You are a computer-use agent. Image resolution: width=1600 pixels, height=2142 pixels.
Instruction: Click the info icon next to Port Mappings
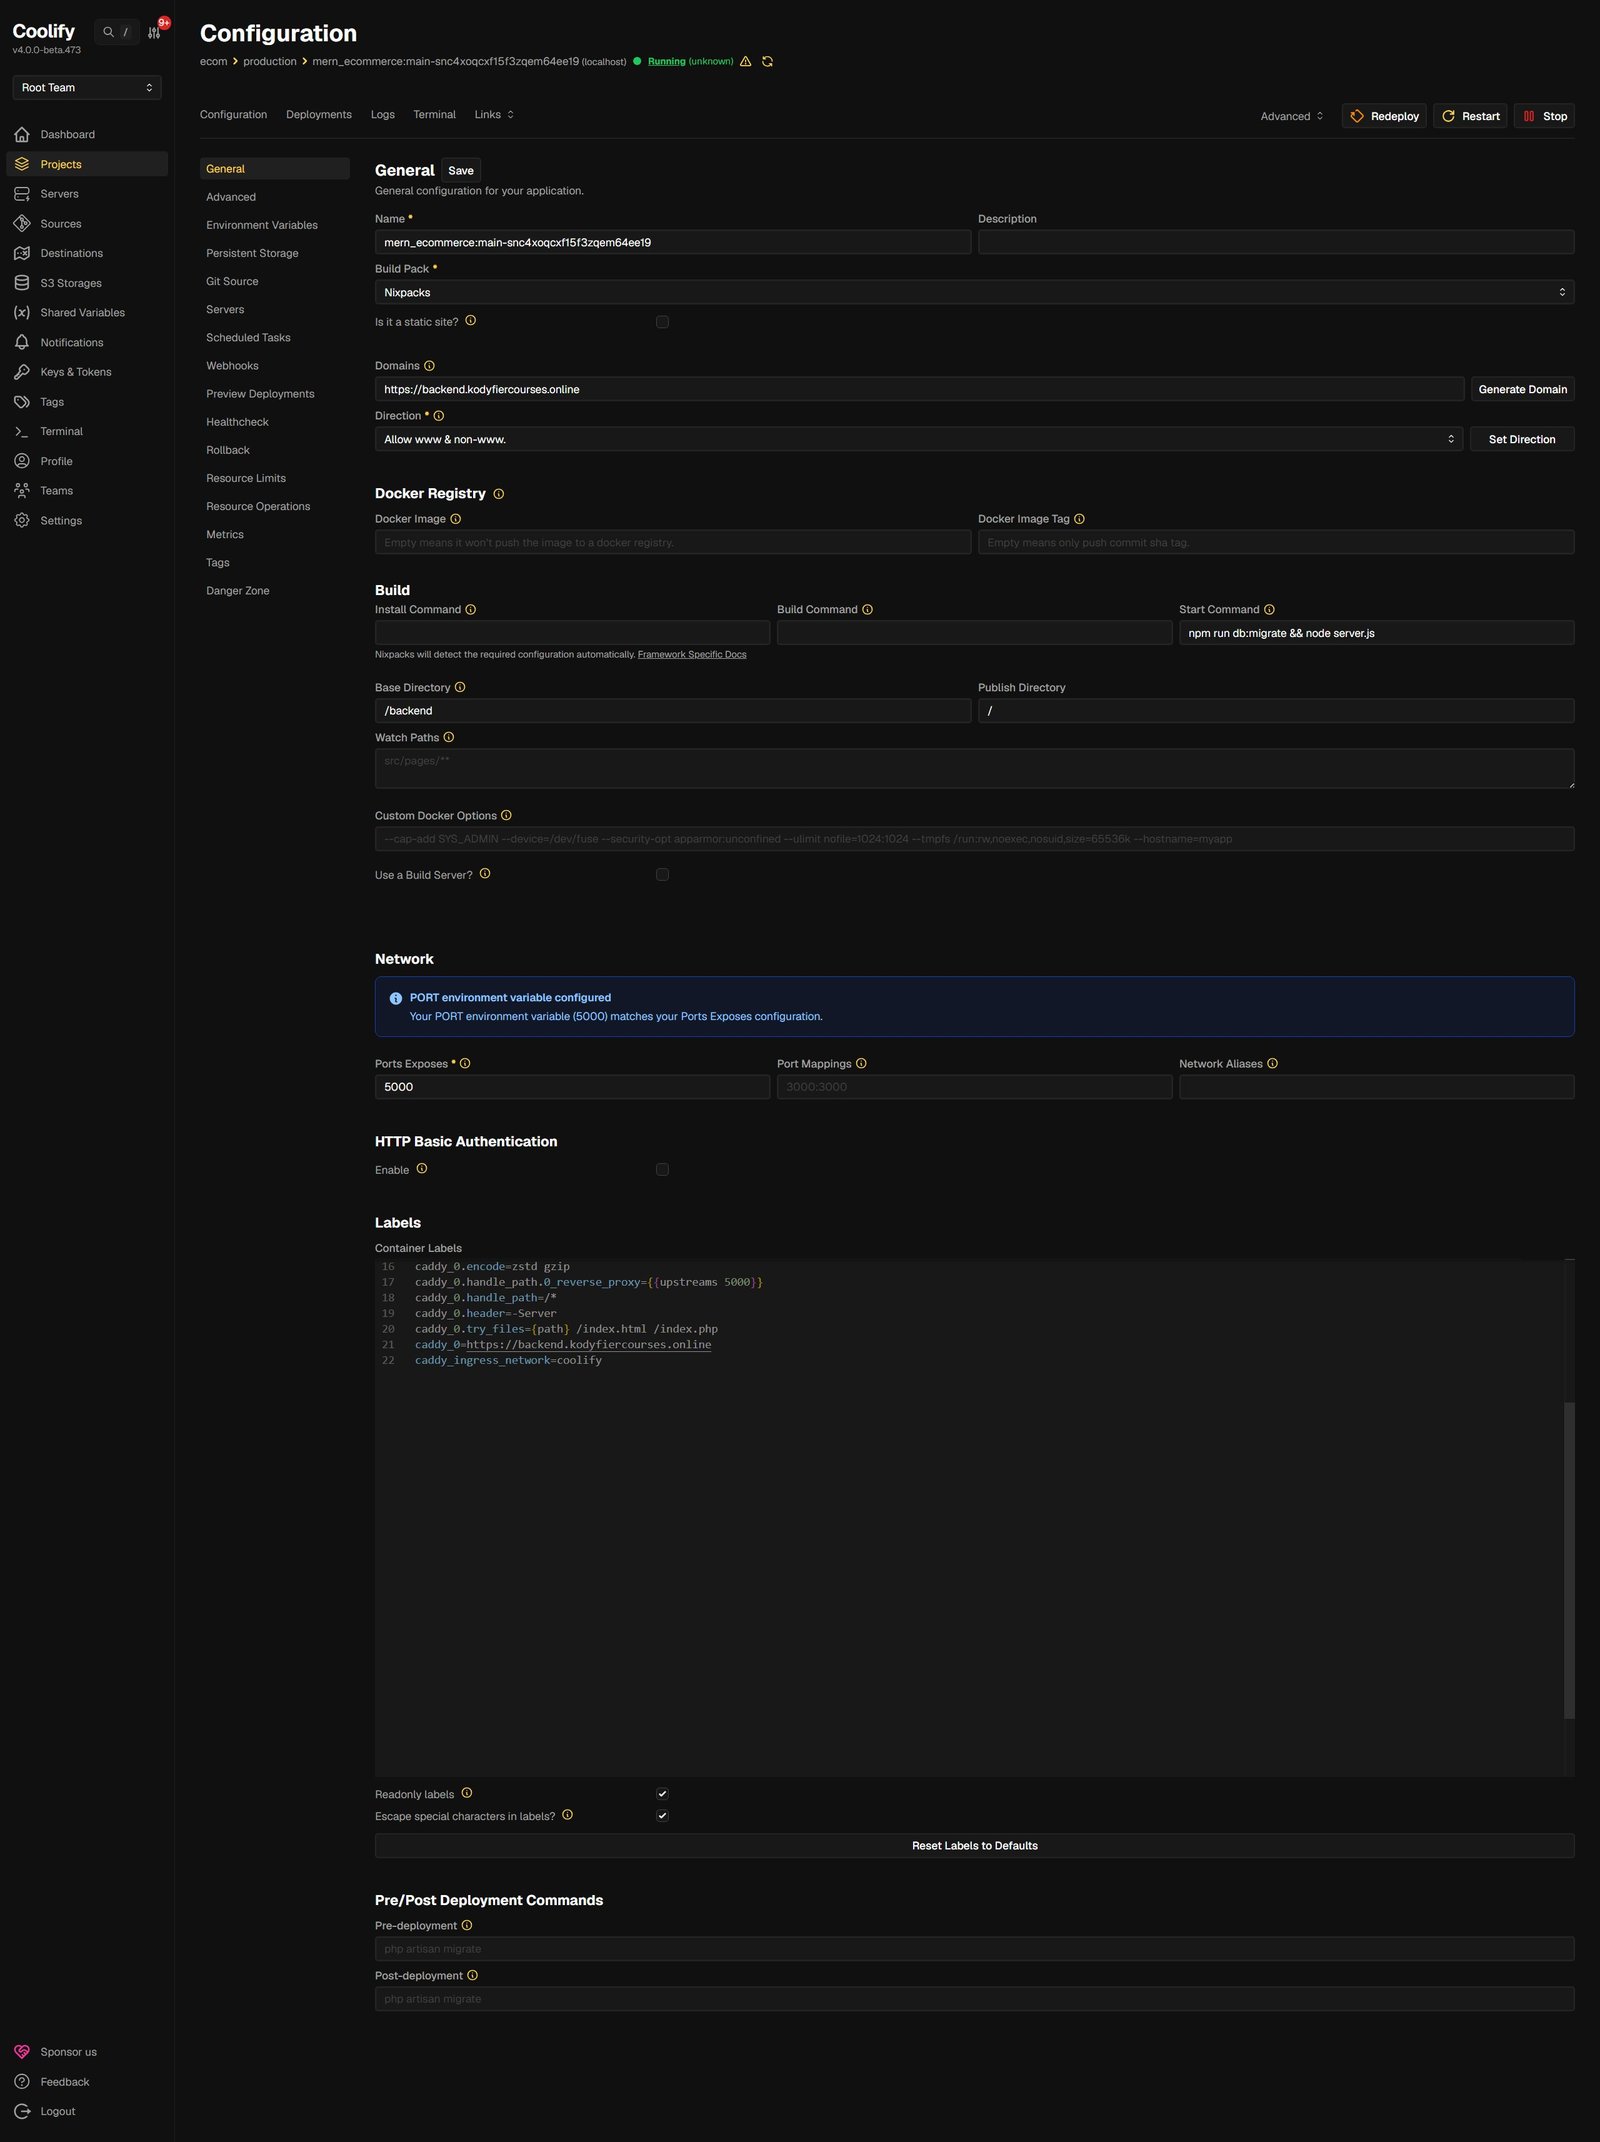(862, 1064)
